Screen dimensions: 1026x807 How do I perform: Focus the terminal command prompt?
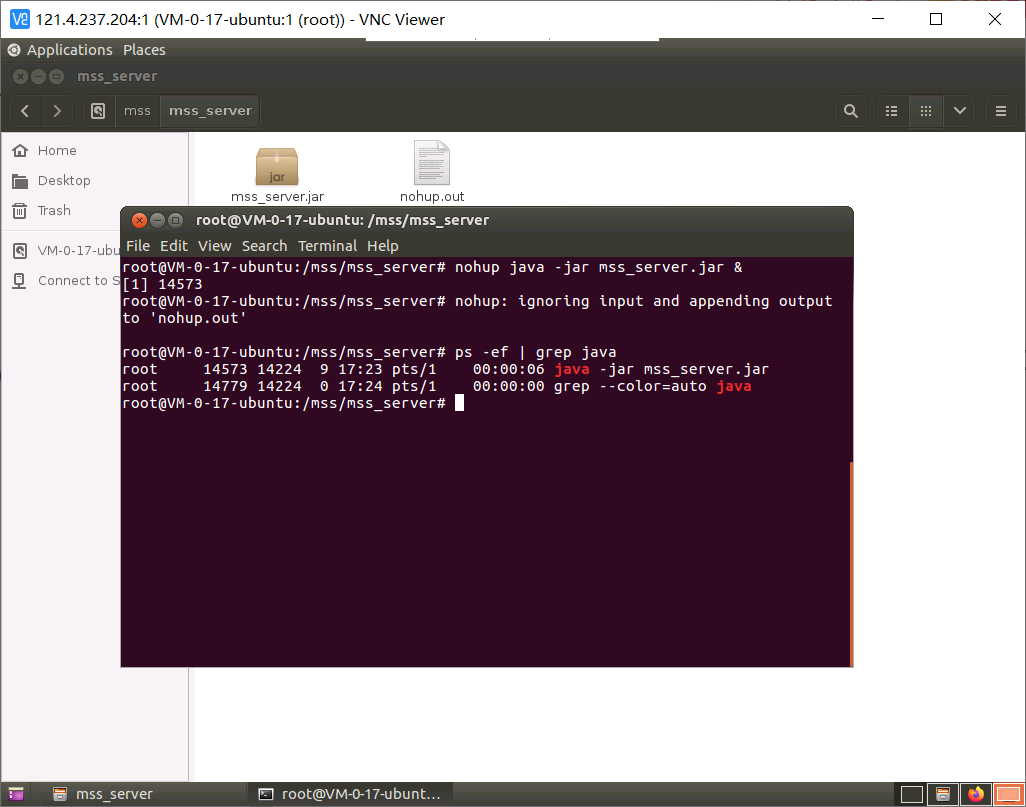pyautogui.click(x=459, y=403)
